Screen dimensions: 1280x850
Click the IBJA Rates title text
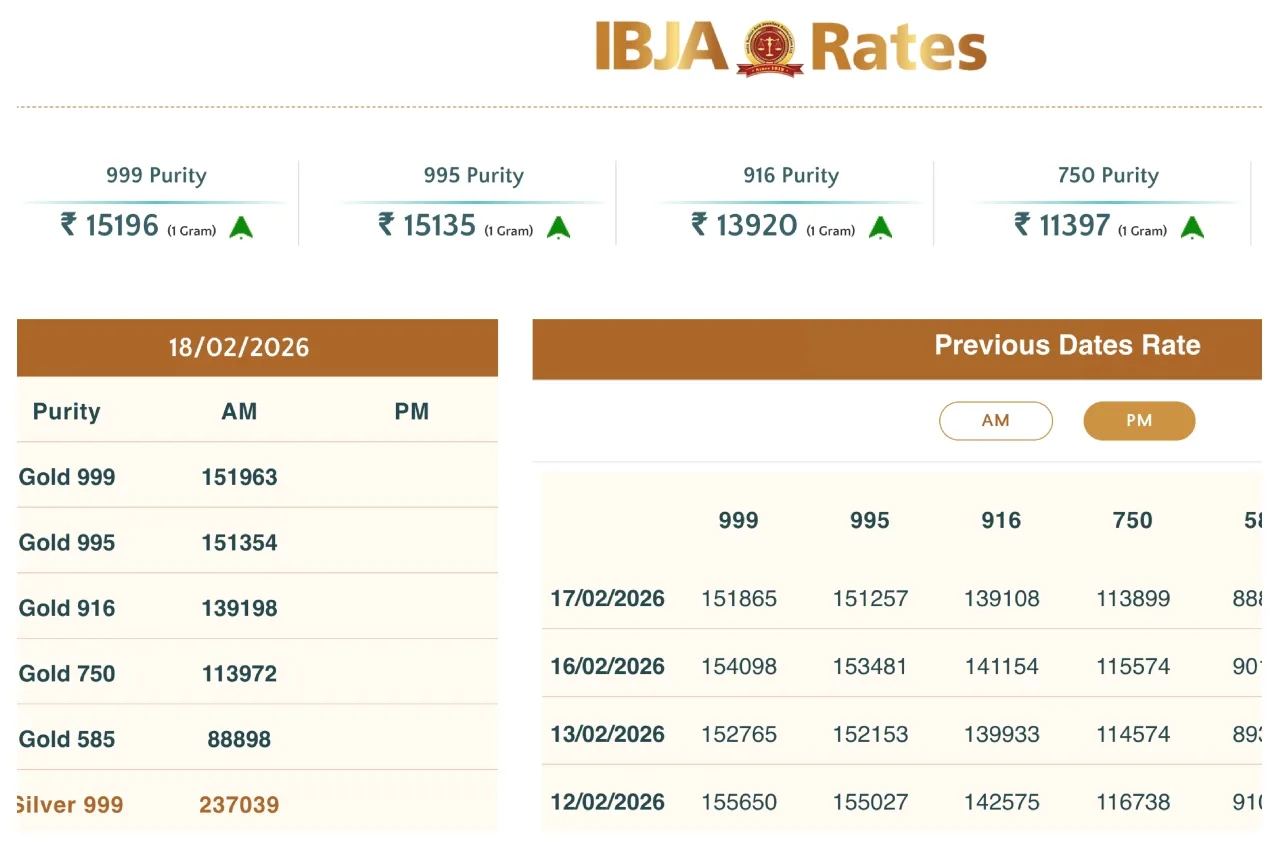tap(790, 47)
